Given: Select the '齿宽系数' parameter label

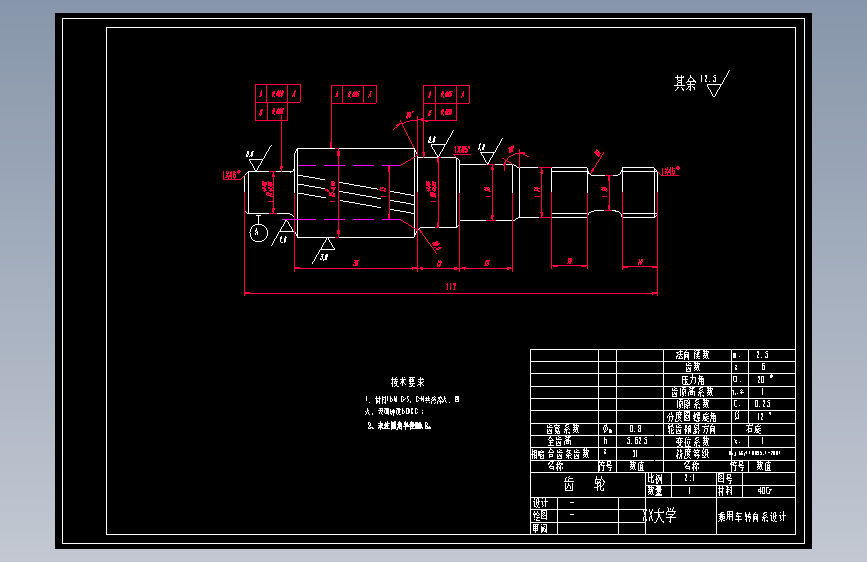Looking at the screenshot, I should tap(563, 429).
